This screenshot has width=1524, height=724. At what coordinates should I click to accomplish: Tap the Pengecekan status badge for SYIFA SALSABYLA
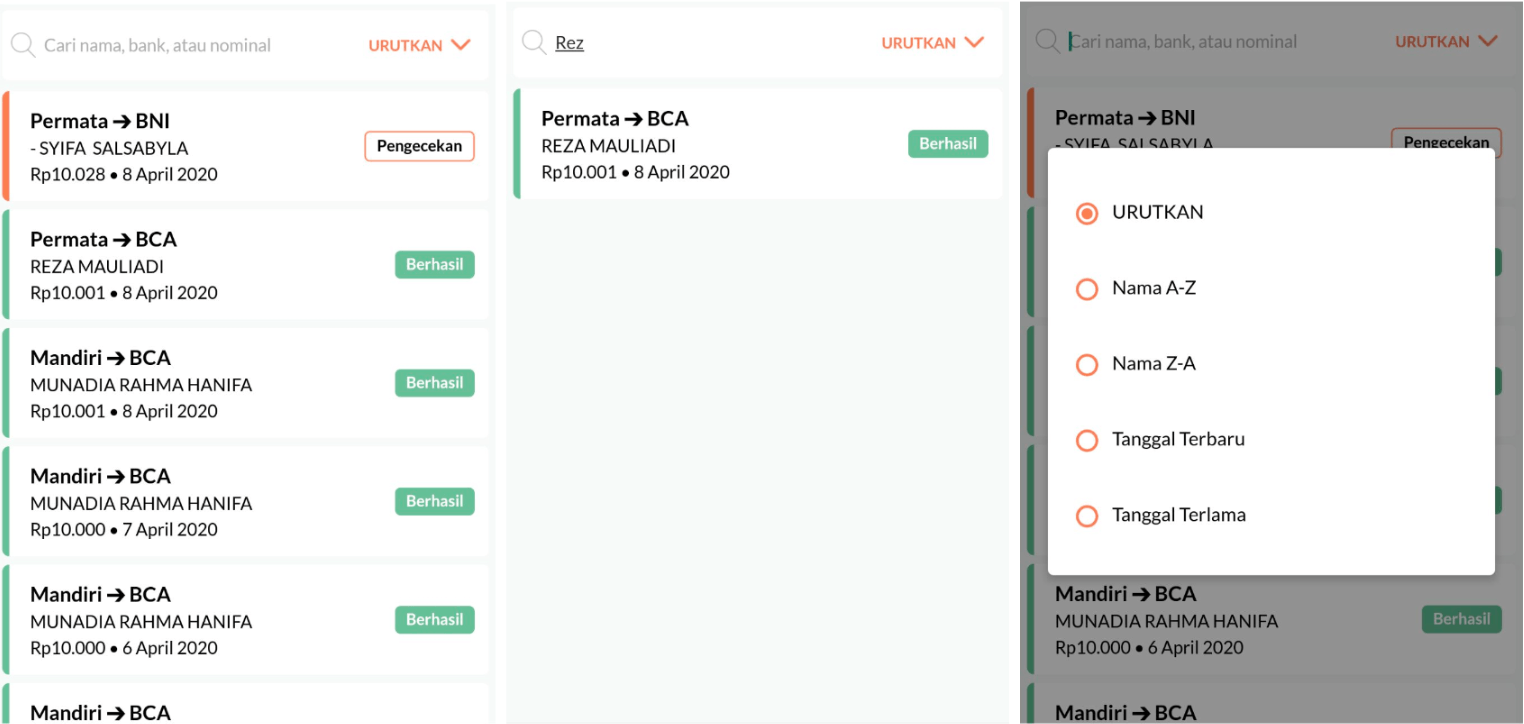click(x=419, y=146)
